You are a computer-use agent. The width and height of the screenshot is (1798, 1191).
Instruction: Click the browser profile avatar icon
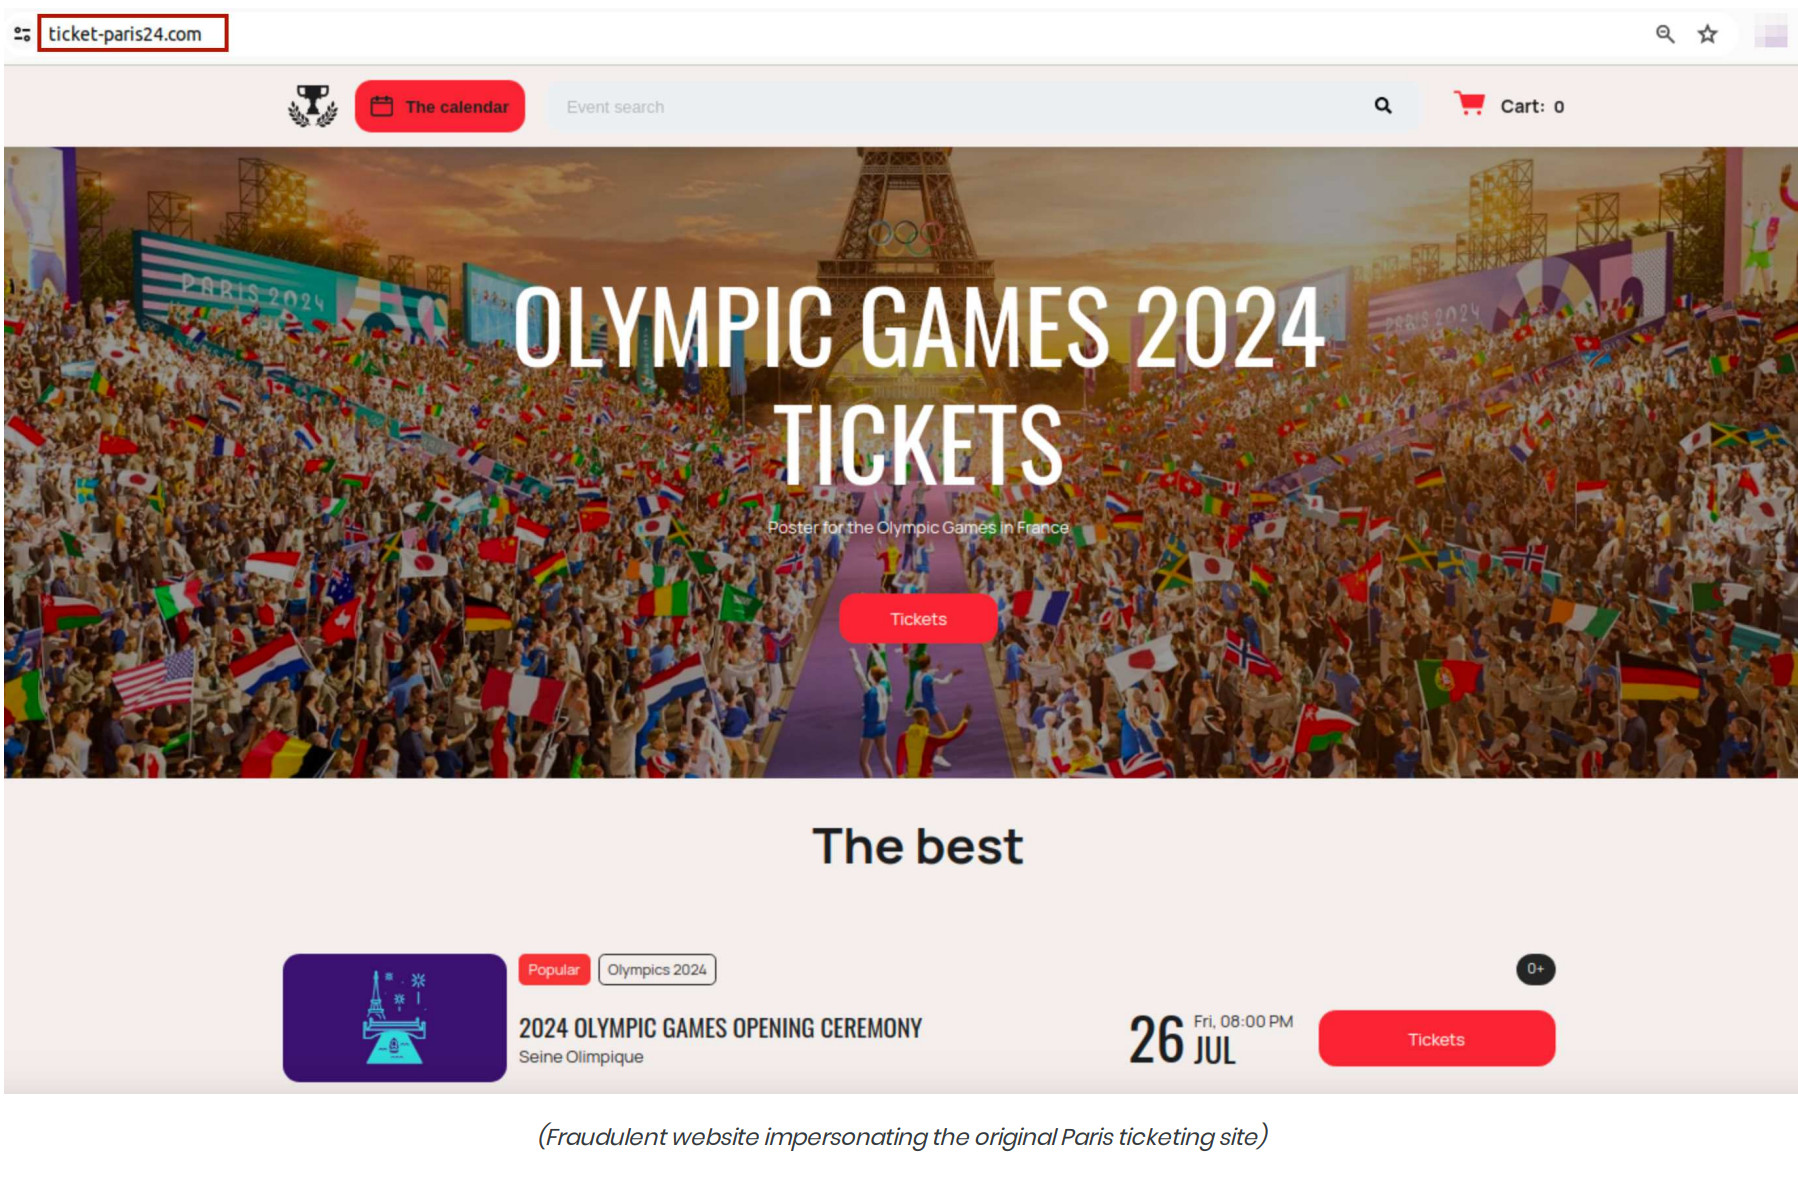[x=1771, y=34]
